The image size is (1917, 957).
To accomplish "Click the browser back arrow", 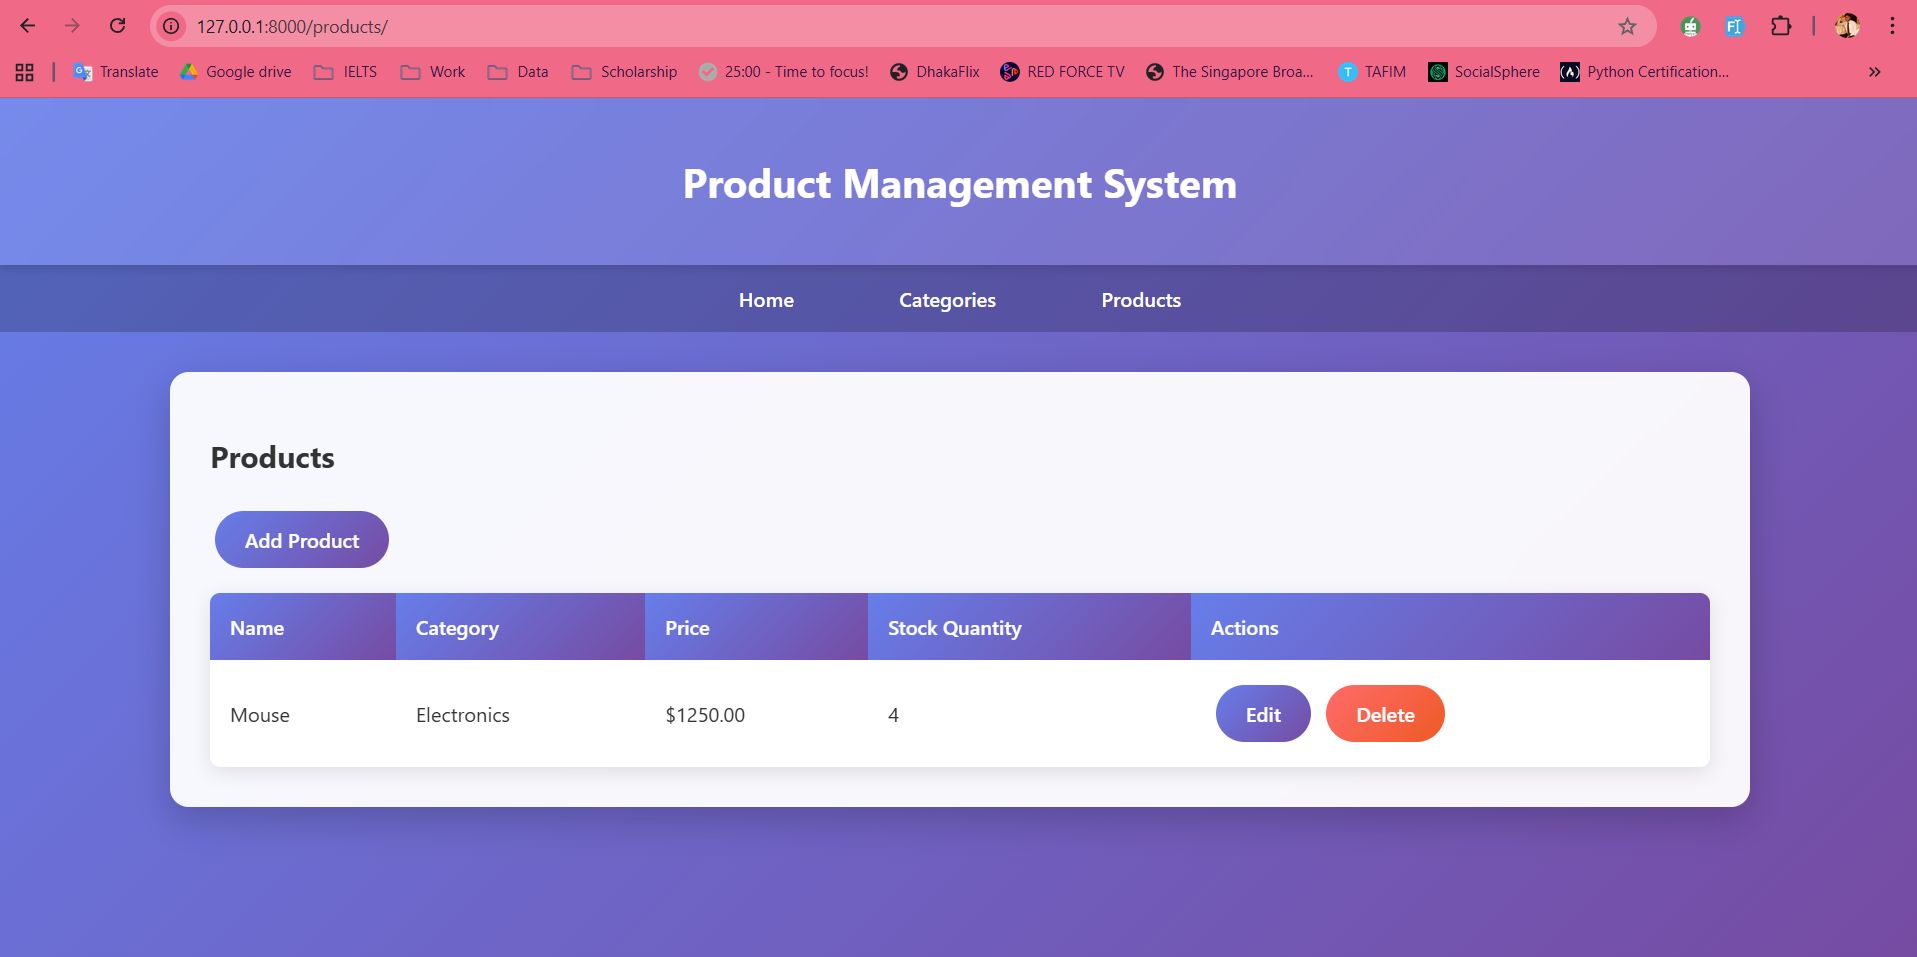I will click(x=27, y=26).
